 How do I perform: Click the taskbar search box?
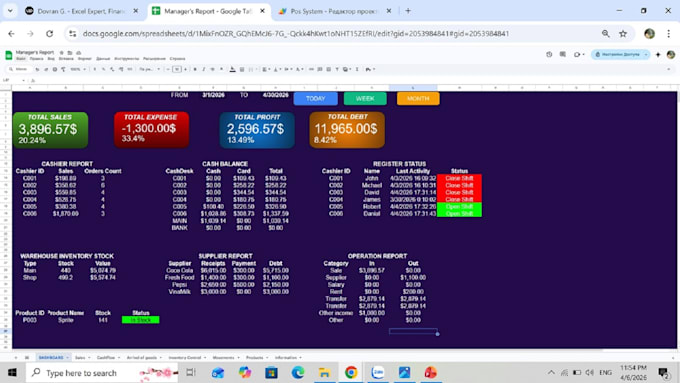click(x=102, y=373)
